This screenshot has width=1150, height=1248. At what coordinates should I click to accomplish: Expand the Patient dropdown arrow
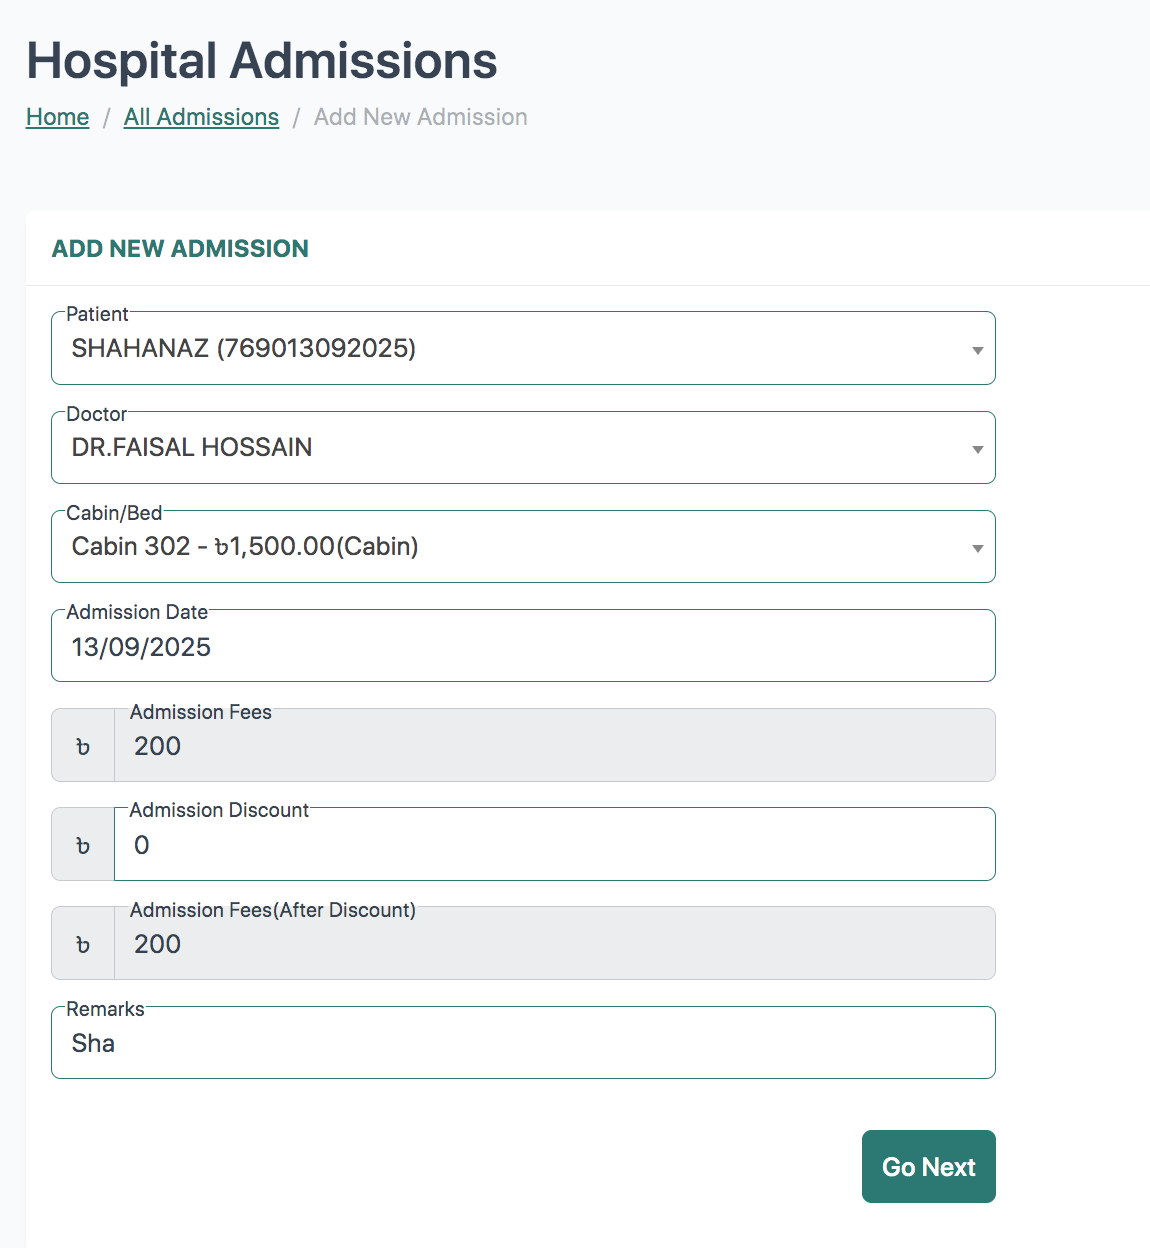point(977,350)
